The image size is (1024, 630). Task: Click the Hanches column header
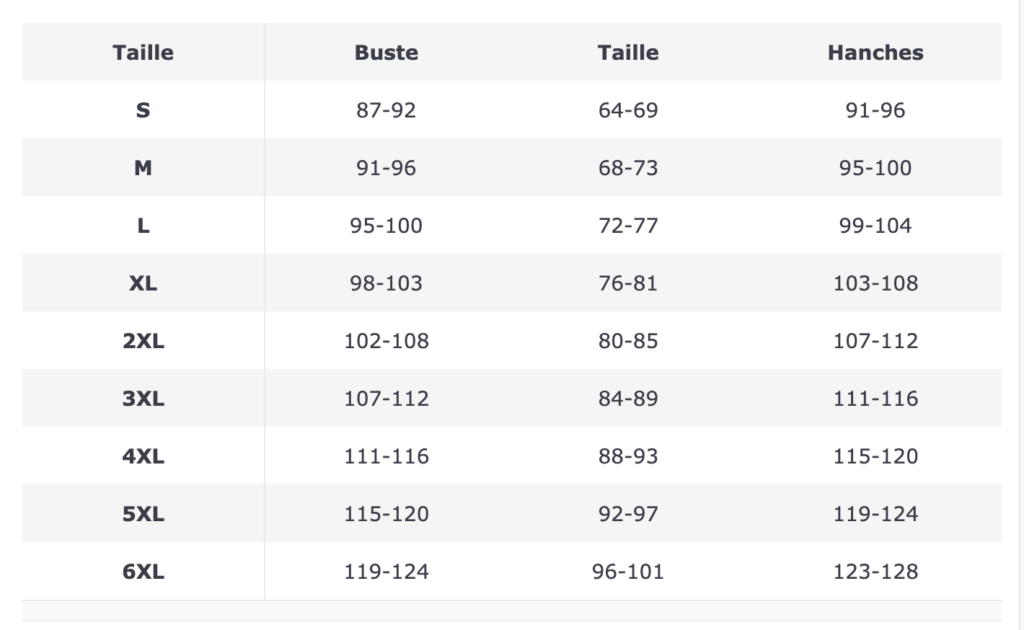click(875, 52)
